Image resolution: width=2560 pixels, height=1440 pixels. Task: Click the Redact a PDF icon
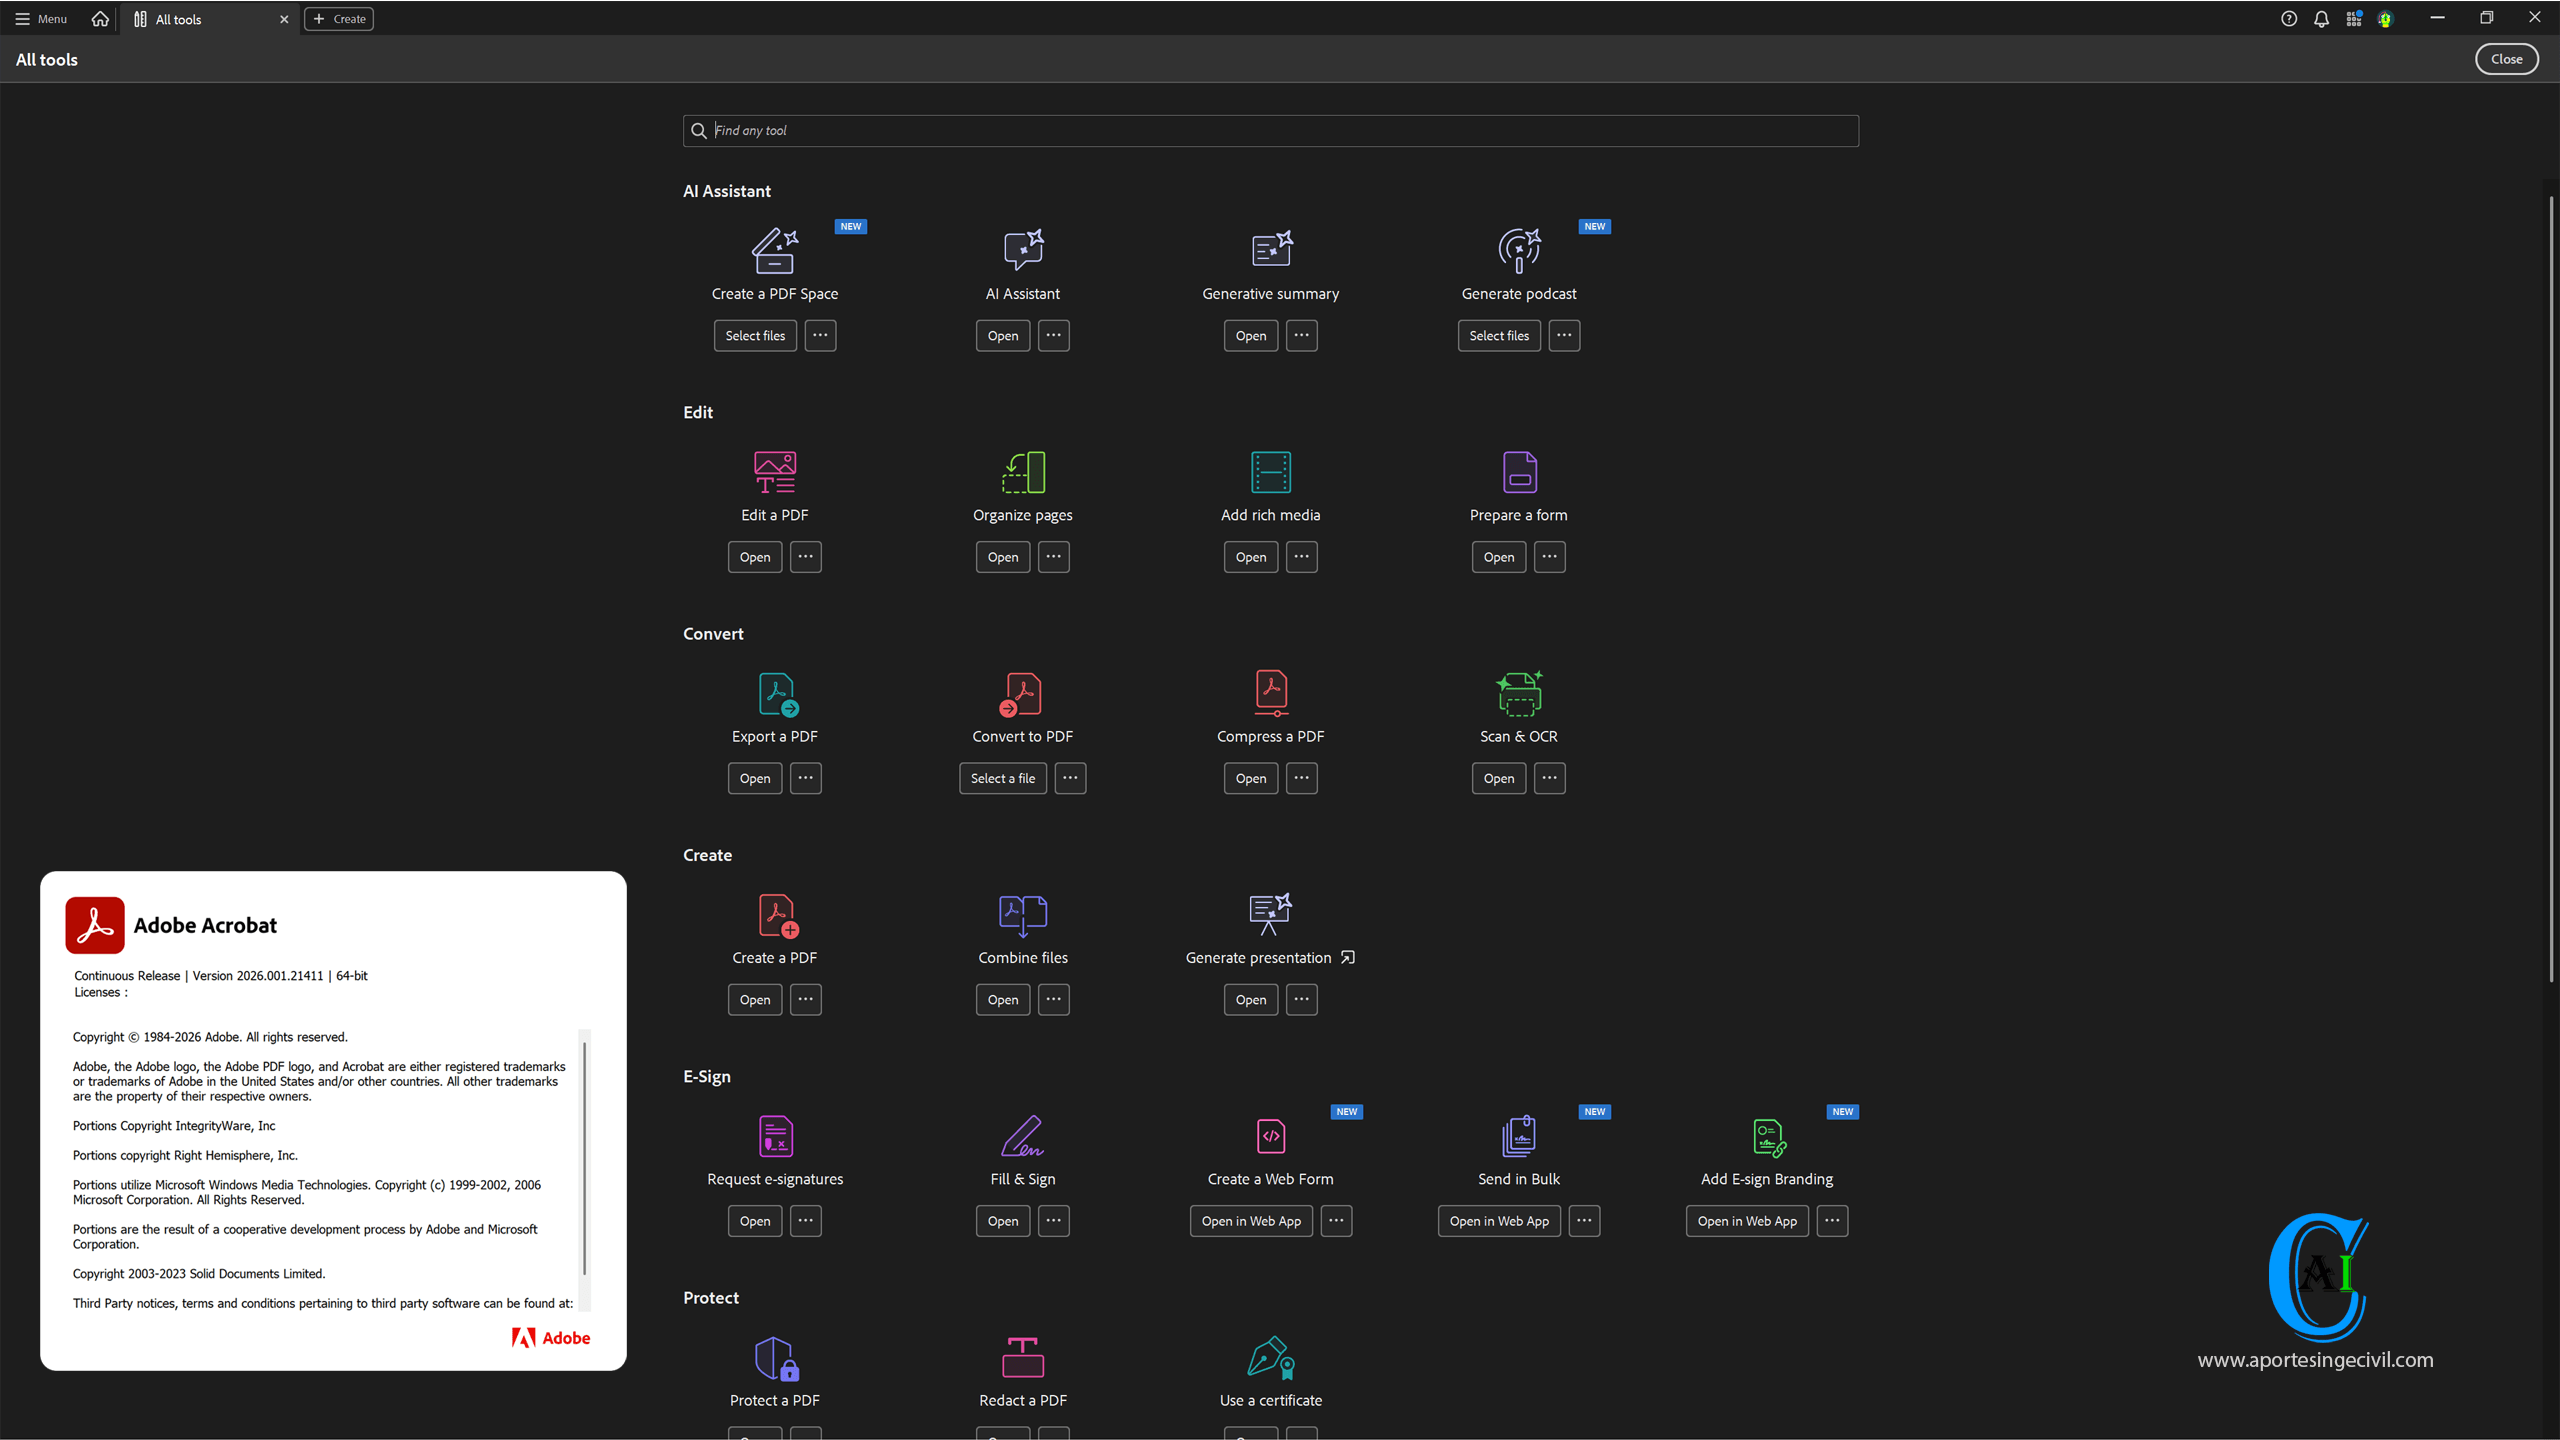coord(1022,1357)
